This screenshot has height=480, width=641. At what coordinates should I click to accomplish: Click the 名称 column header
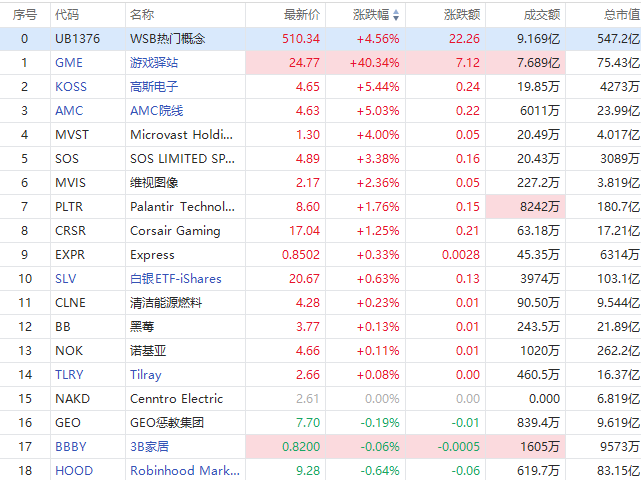(142, 15)
